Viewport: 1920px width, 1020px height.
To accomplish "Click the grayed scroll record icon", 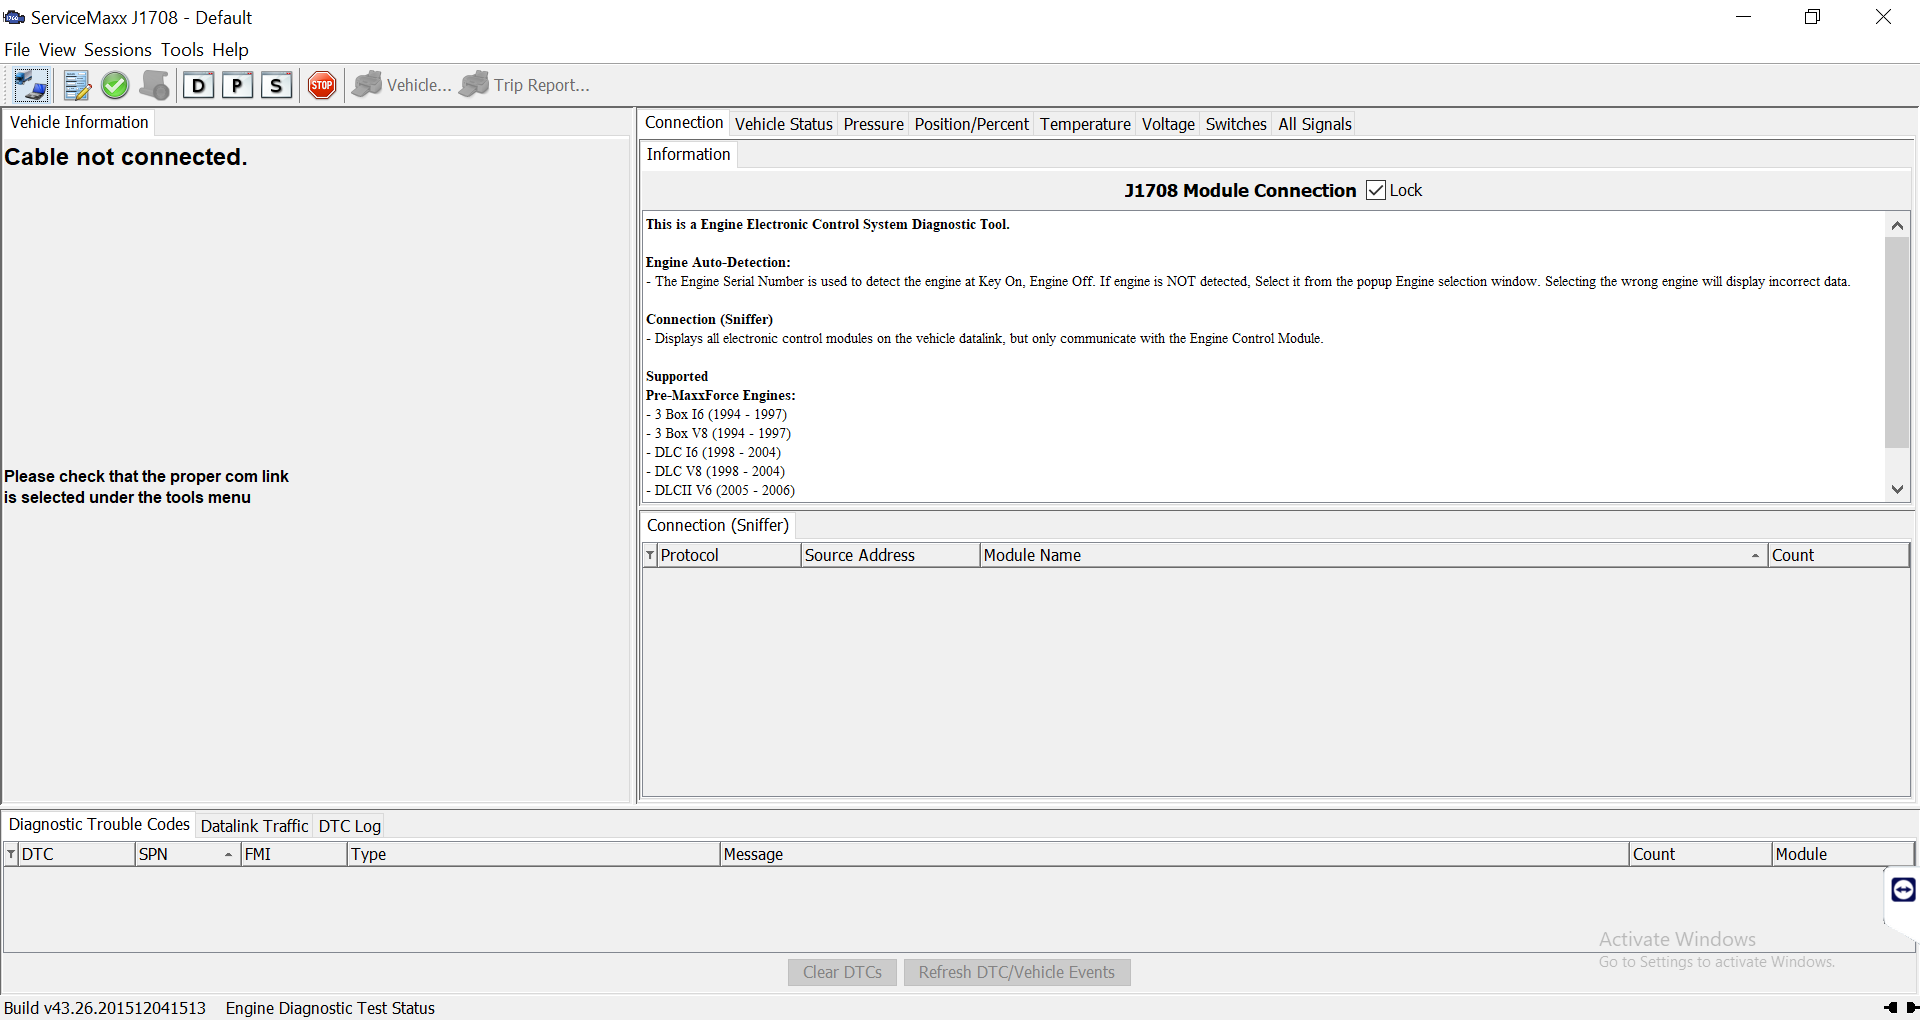I will tap(155, 86).
